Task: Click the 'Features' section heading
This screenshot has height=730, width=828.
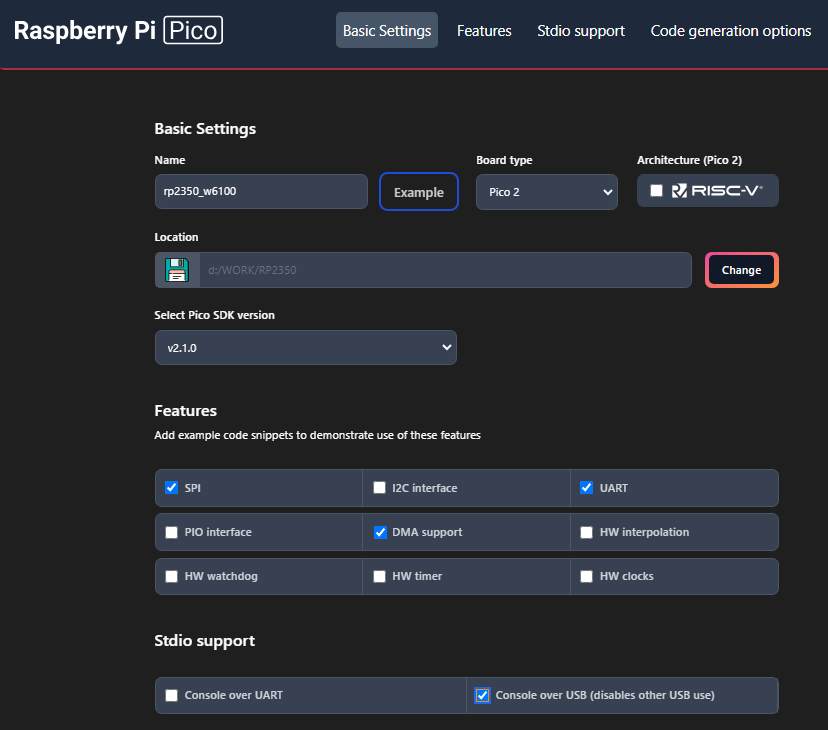Action: click(185, 410)
